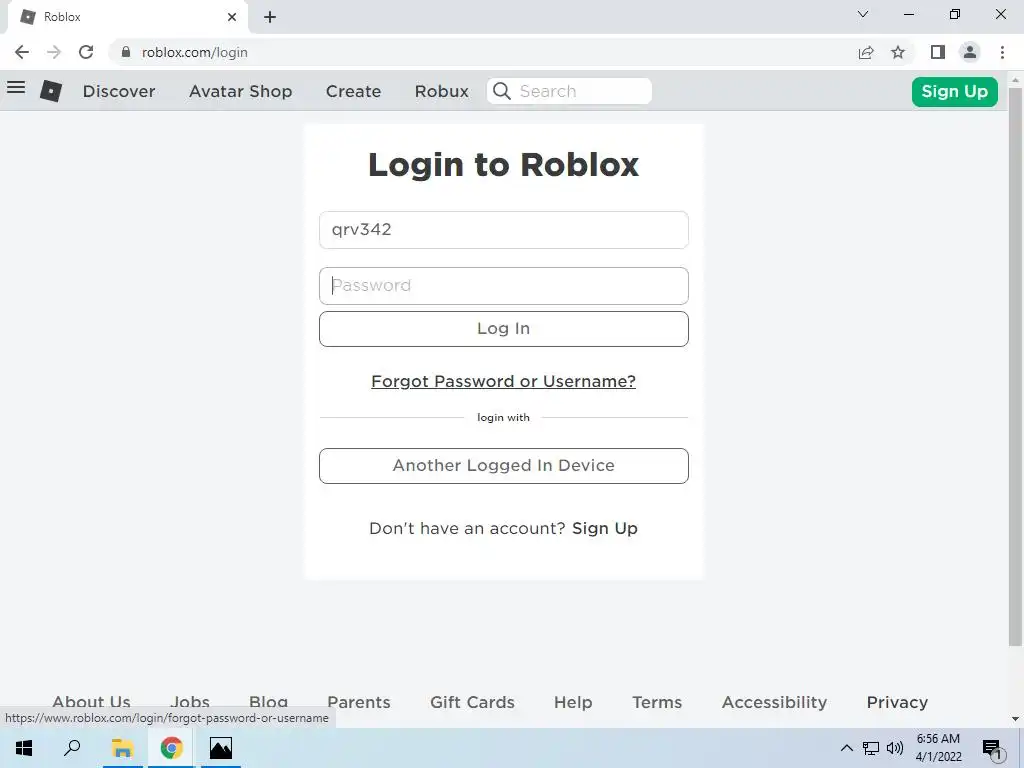The image size is (1024, 768).
Task: Focus the username field containing qrv342
Action: coord(504,230)
